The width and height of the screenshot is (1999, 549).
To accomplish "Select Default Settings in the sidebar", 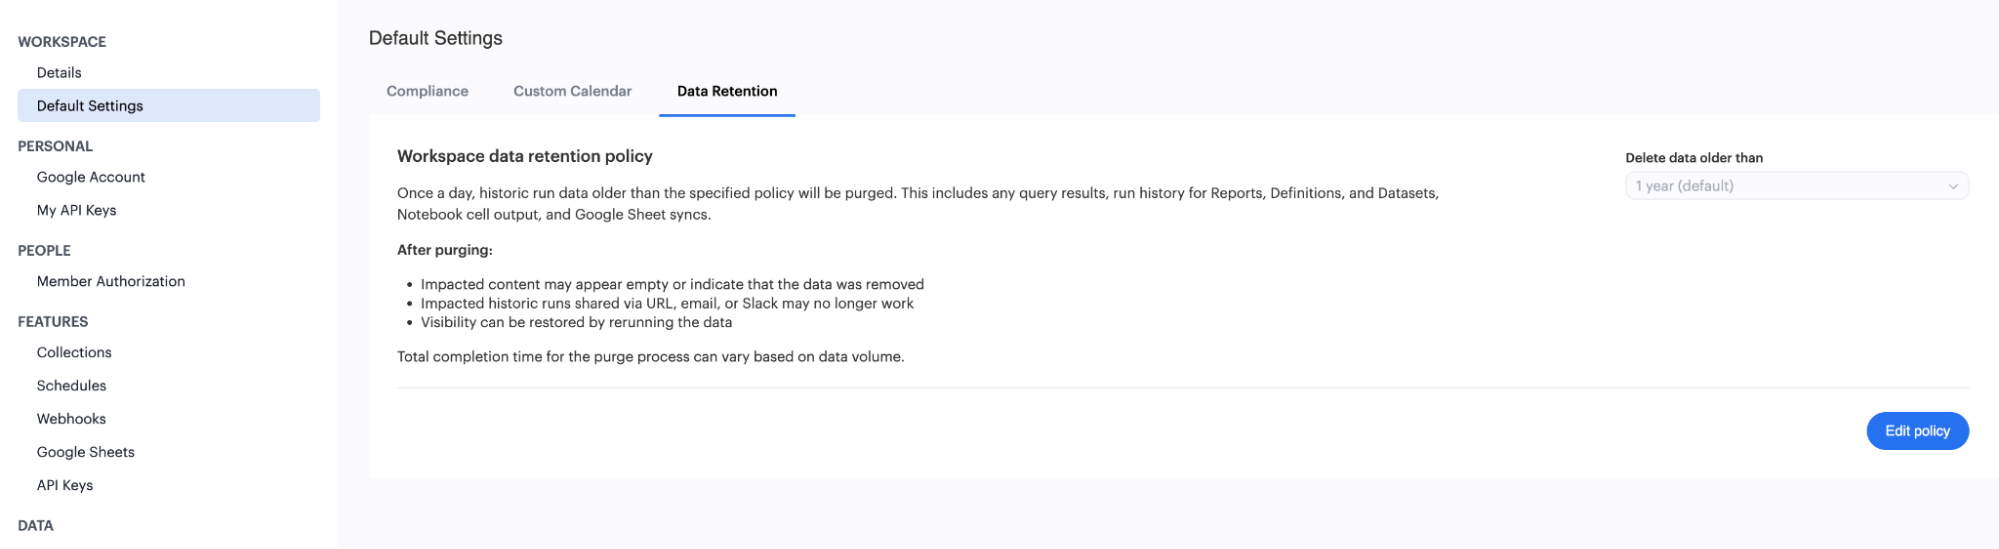I will tap(90, 105).
